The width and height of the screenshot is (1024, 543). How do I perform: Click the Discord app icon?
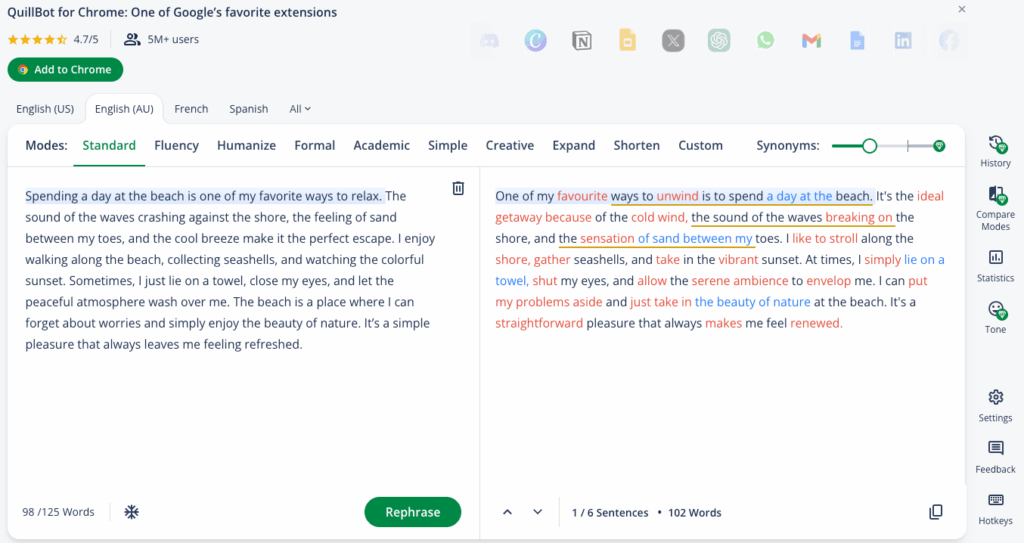tap(489, 41)
